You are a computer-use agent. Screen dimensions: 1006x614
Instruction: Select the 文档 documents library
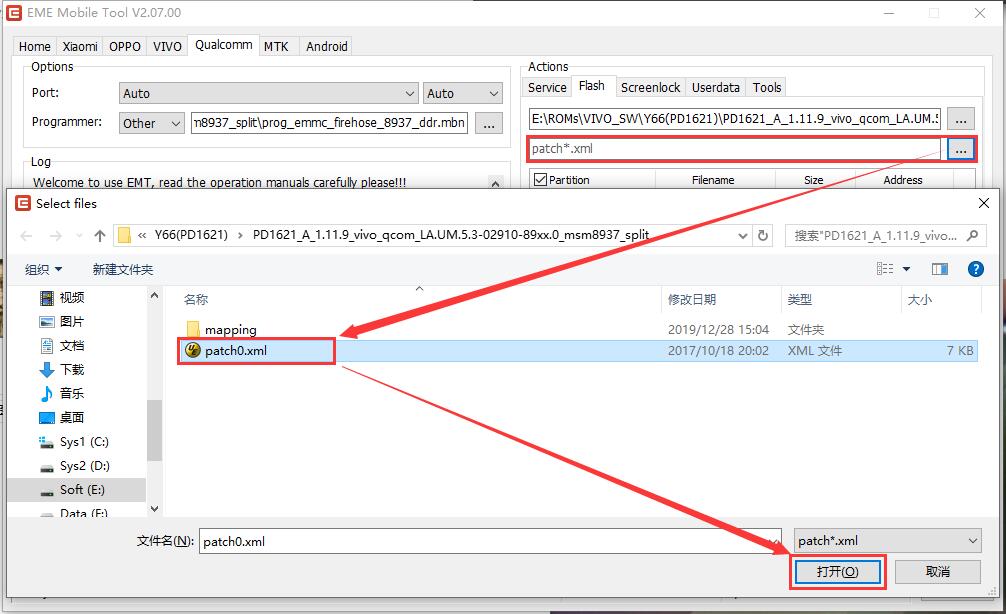click(x=62, y=346)
